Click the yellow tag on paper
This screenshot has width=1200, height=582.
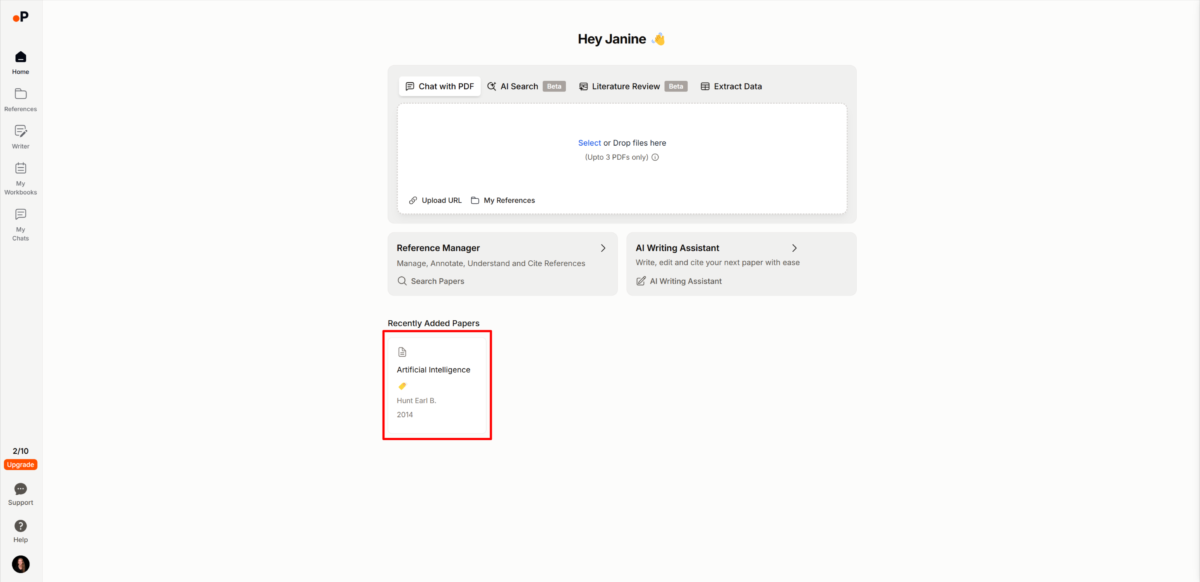(x=402, y=386)
